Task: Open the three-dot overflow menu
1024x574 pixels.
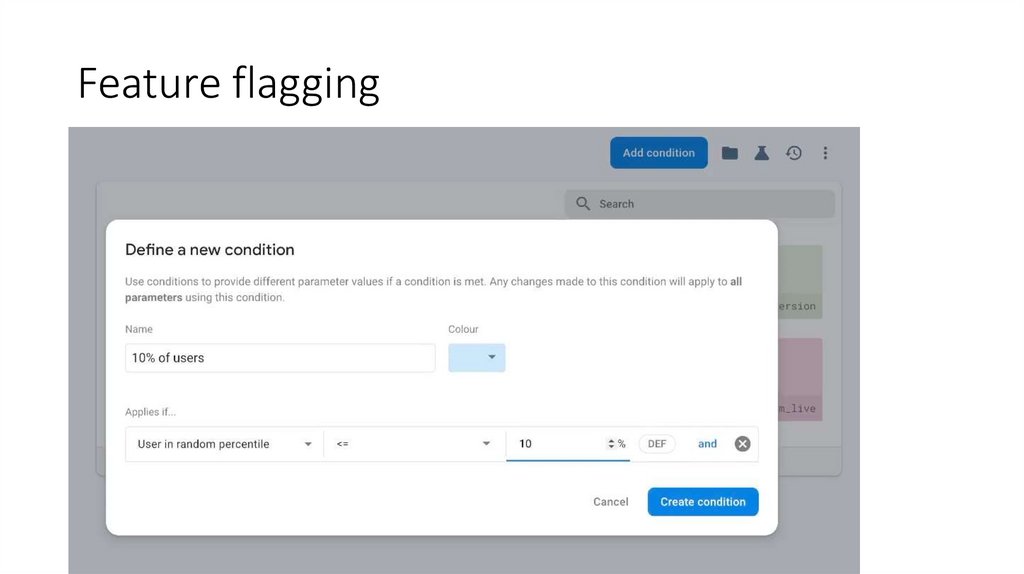Action: [825, 153]
